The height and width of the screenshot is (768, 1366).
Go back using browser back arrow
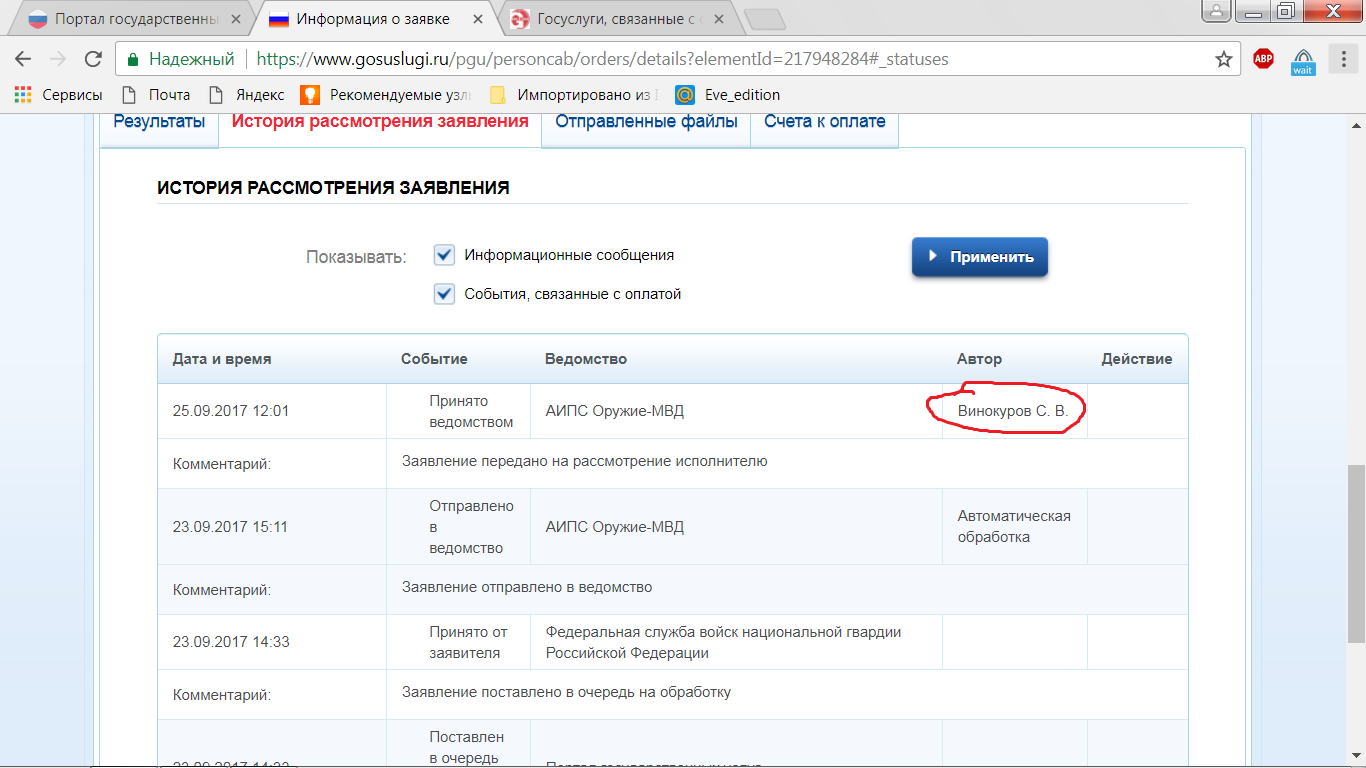[x=23, y=59]
